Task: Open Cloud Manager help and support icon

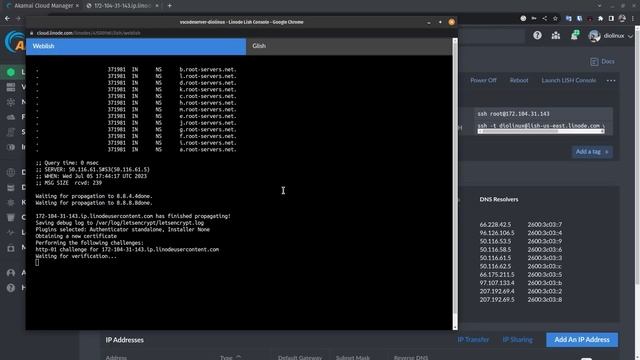Action: click(x=537, y=36)
